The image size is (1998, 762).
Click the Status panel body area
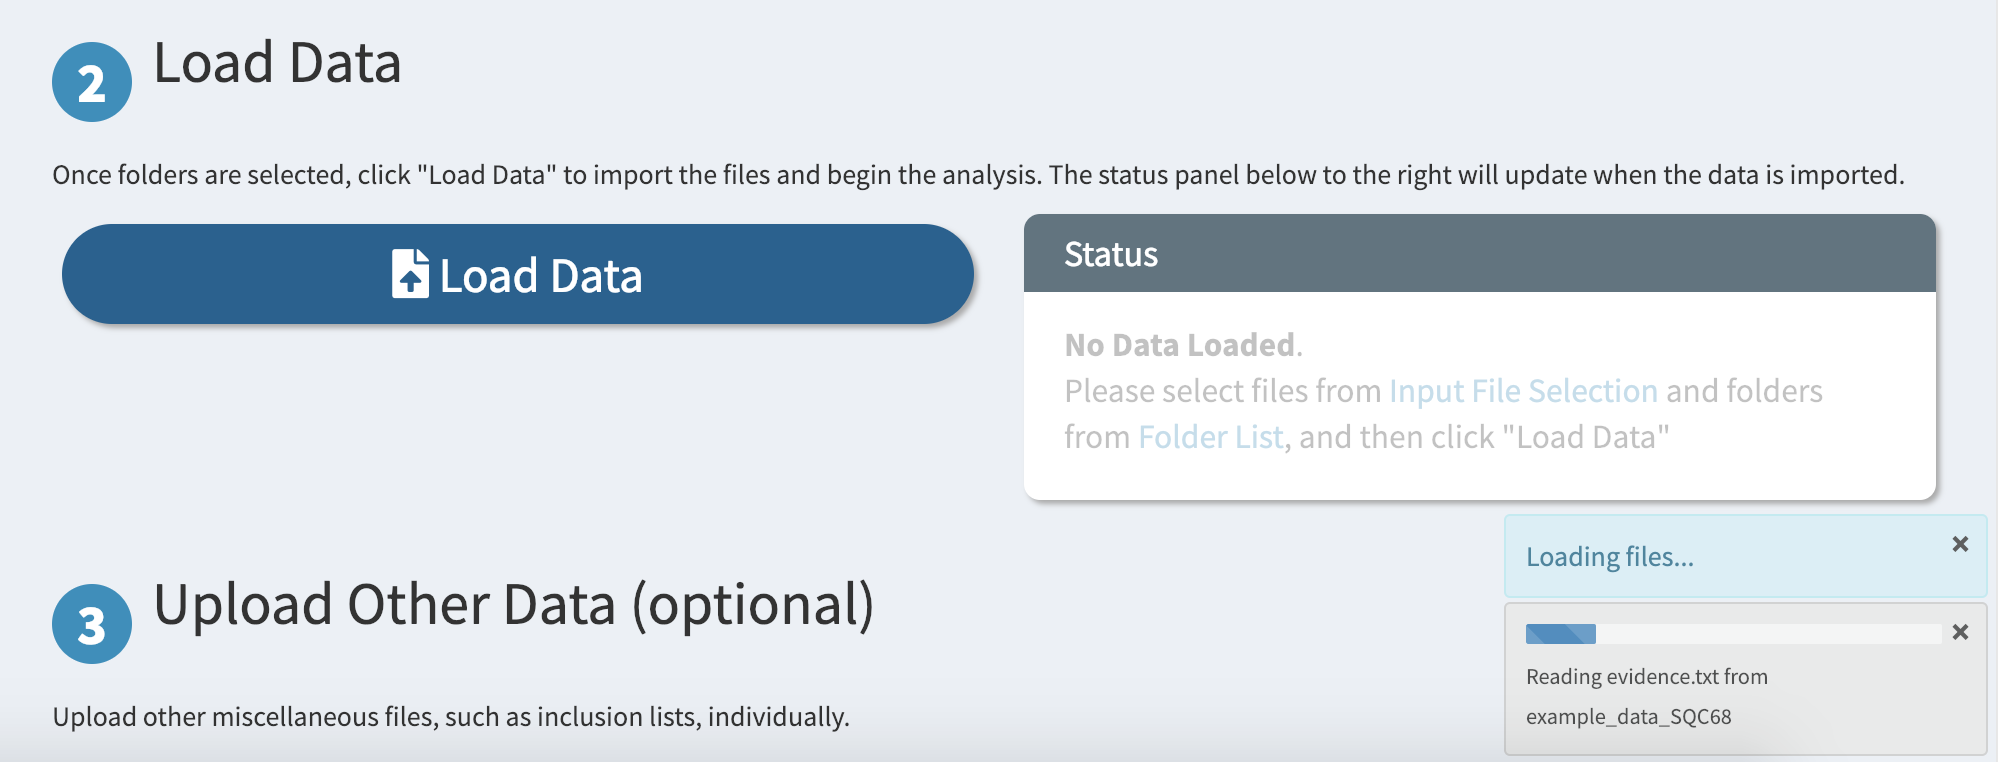1480,396
